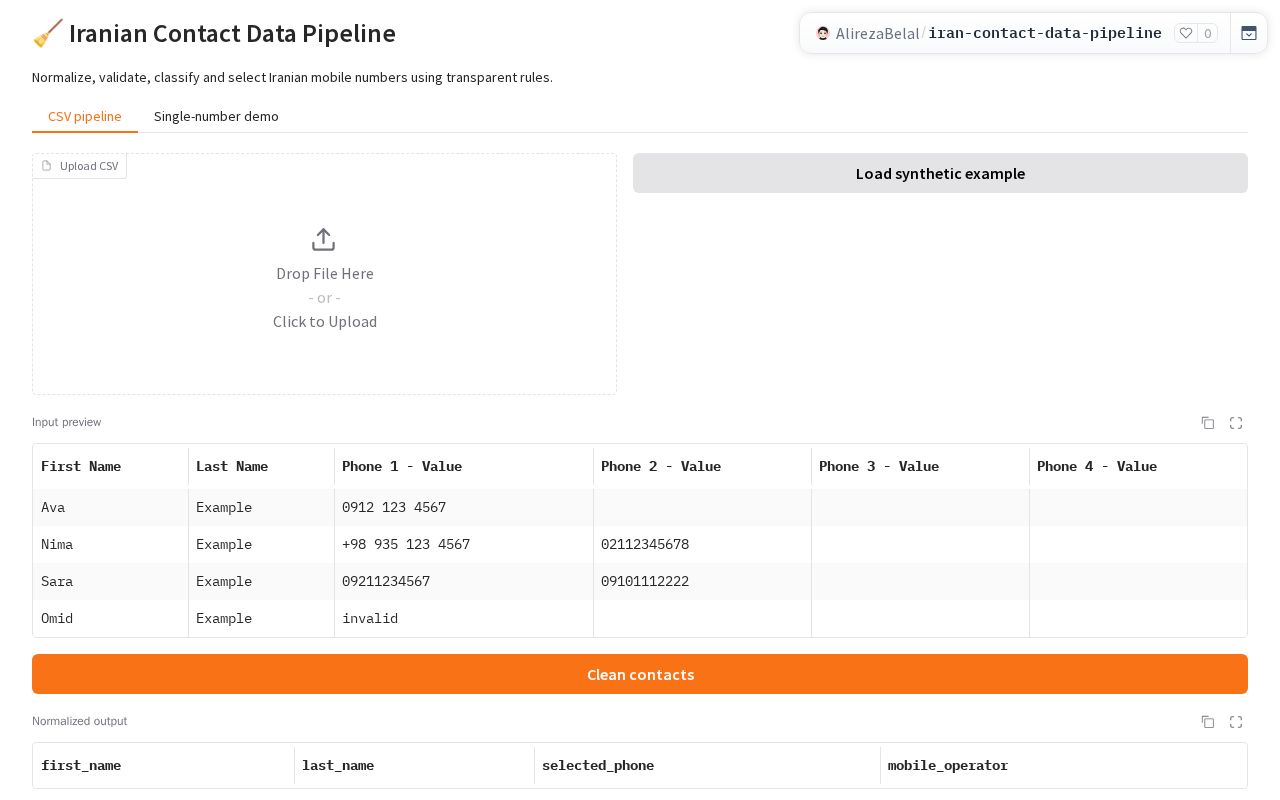This screenshot has height=800, width=1280.
Task: Open Normalized output table in fullscreen
Action: coord(1236,722)
